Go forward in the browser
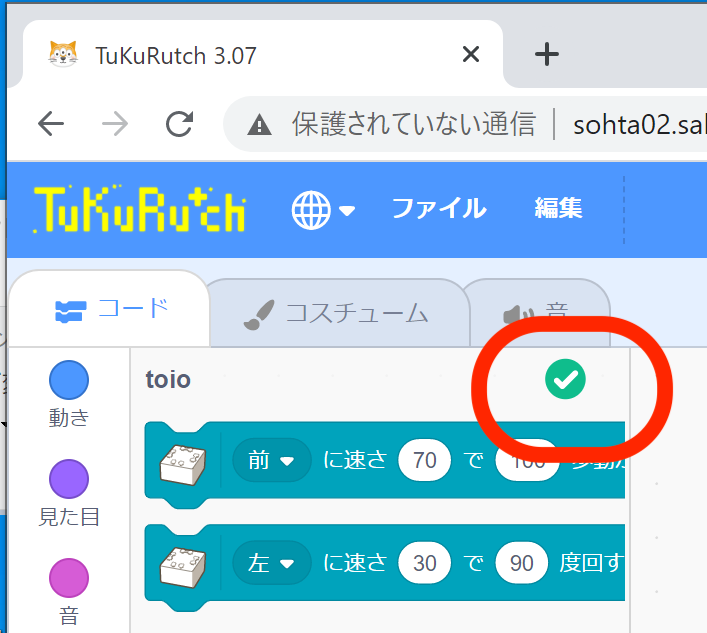The image size is (707, 633). (x=115, y=124)
